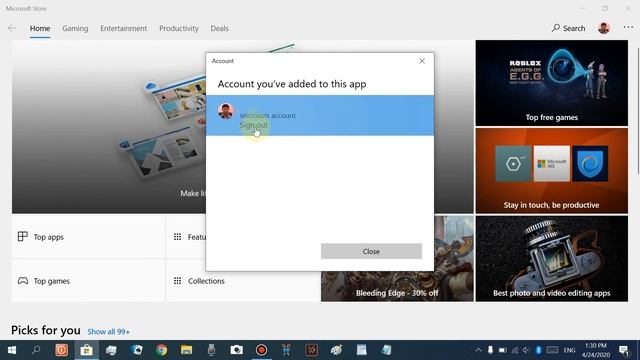Open Best photo and video editing apps tile

[551, 259]
